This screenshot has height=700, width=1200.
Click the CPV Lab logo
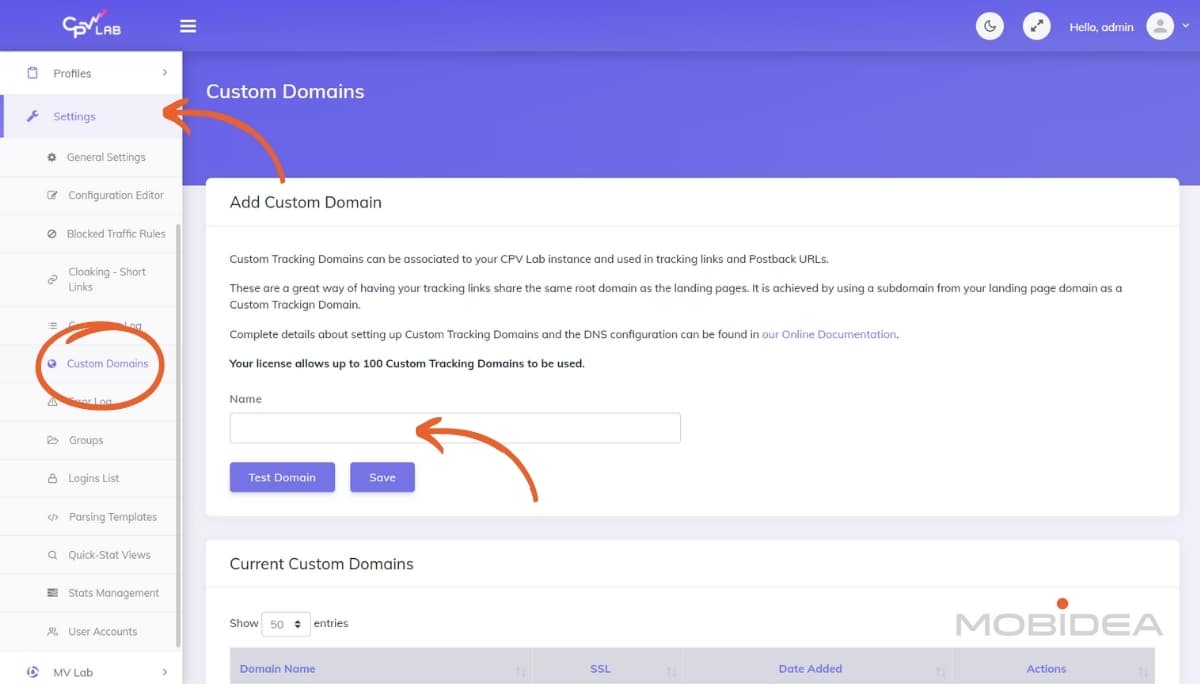(91, 24)
